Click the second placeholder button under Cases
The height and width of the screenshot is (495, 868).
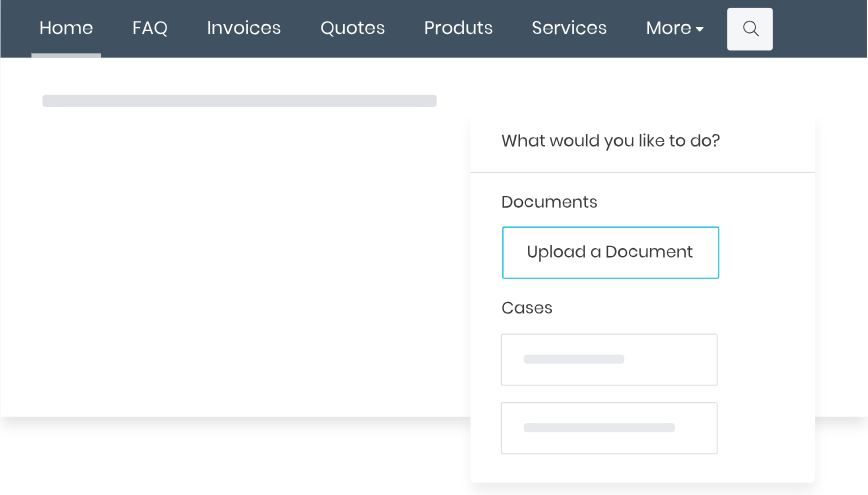click(x=609, y=428)
